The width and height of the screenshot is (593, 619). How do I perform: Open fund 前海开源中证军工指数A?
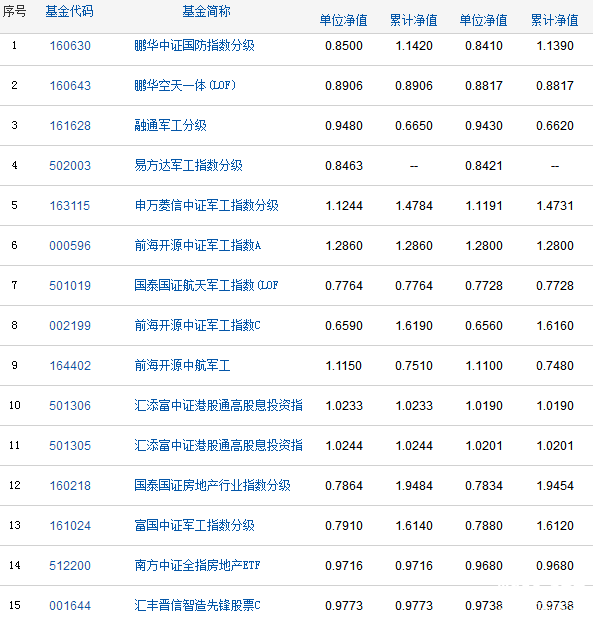[x=197, y=246]
